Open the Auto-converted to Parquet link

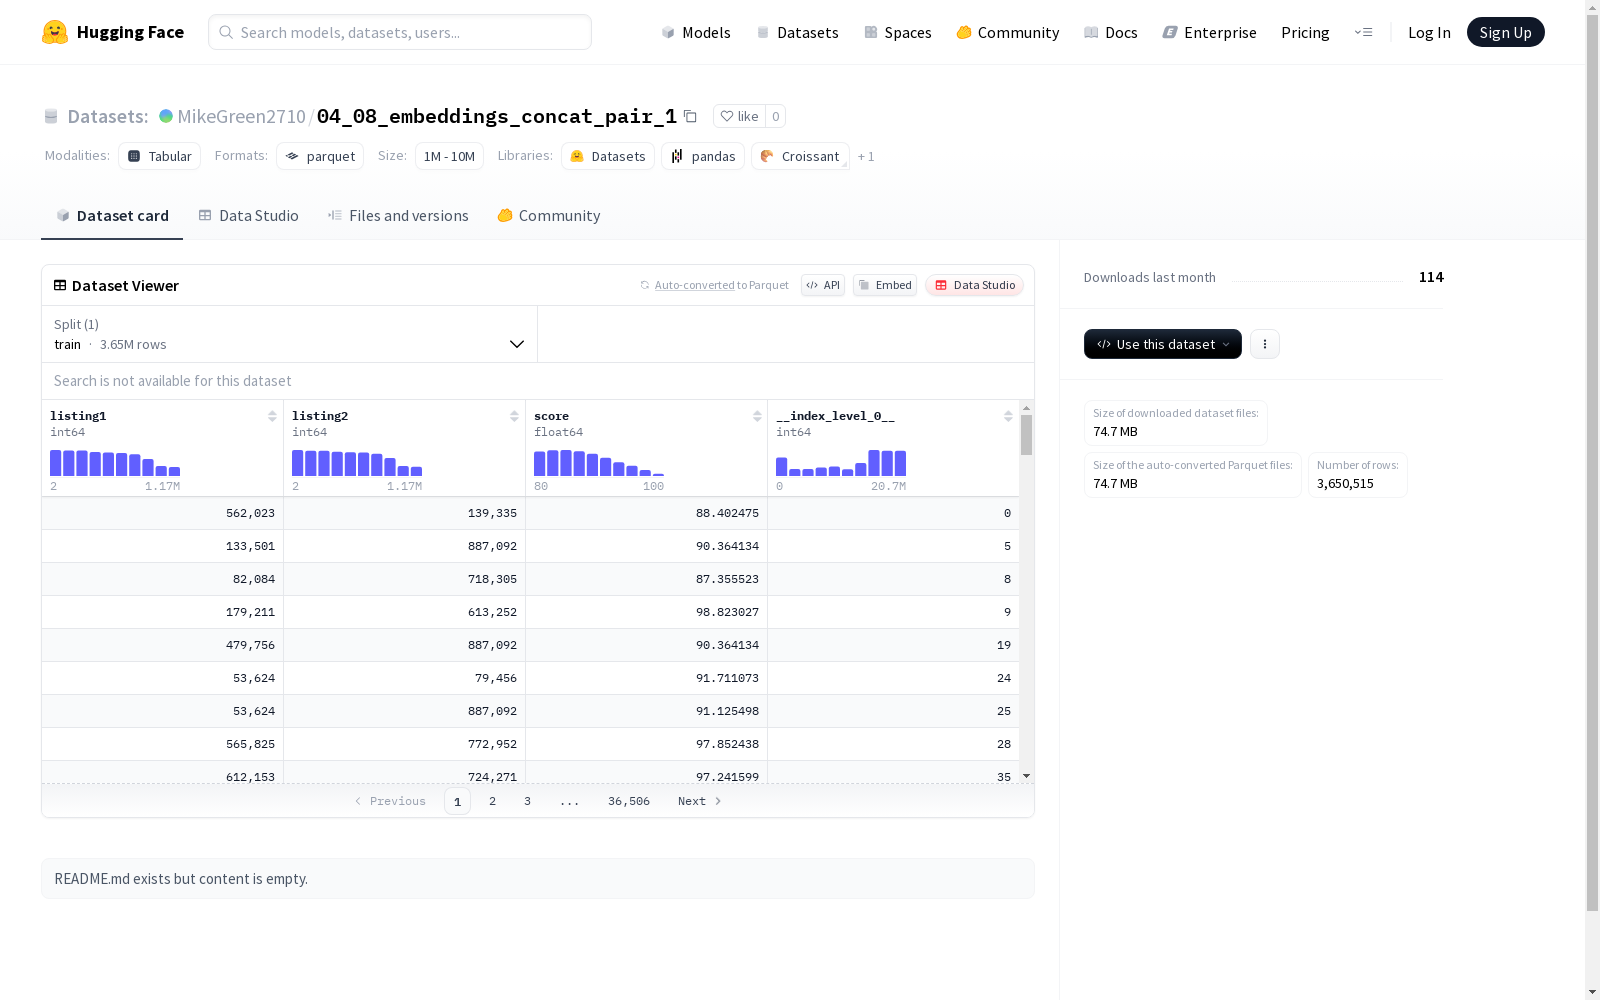[722, 285]
